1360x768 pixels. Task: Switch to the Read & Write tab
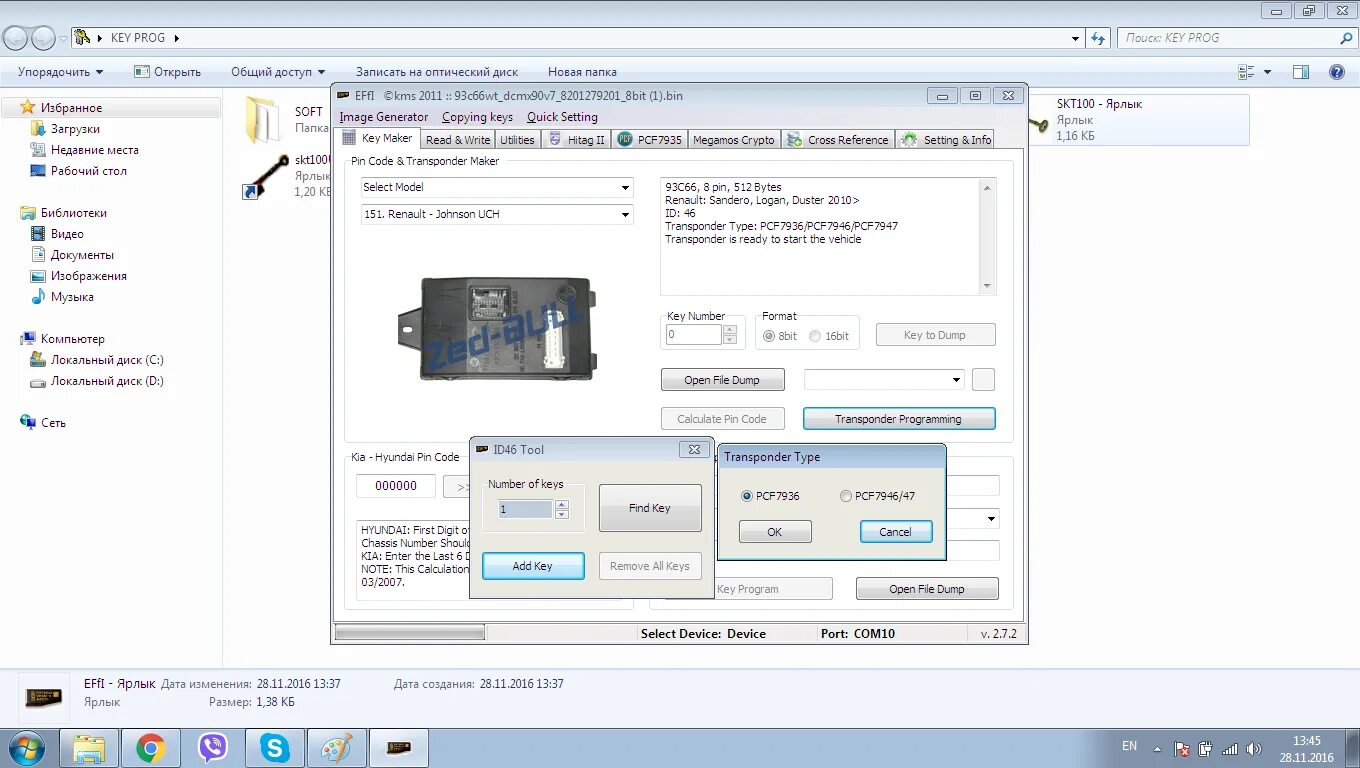pos(457,140)
